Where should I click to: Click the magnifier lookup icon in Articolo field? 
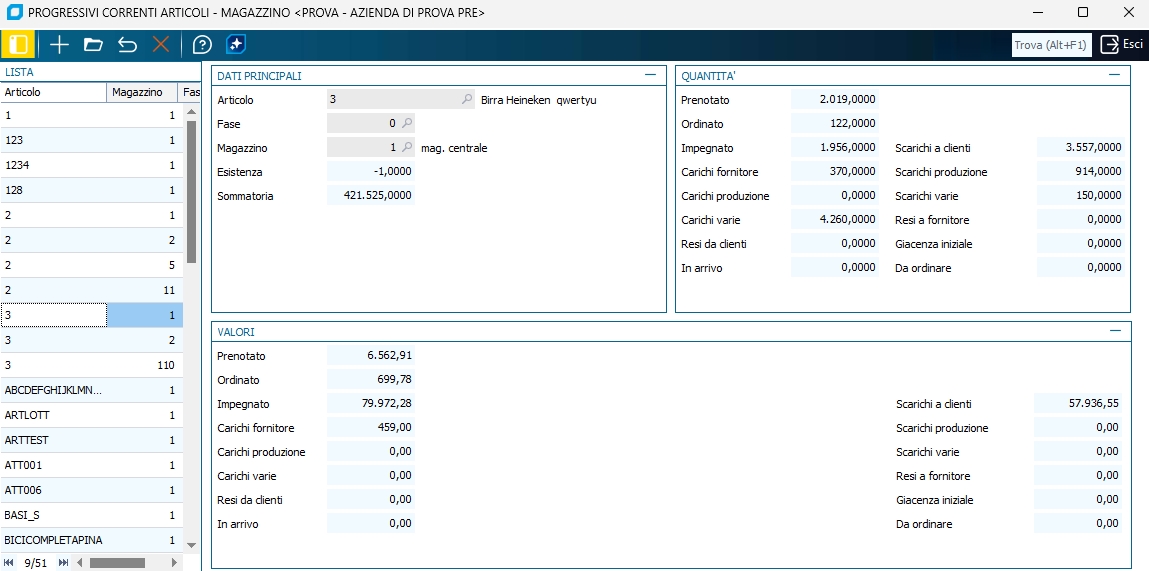click(467, 99)
